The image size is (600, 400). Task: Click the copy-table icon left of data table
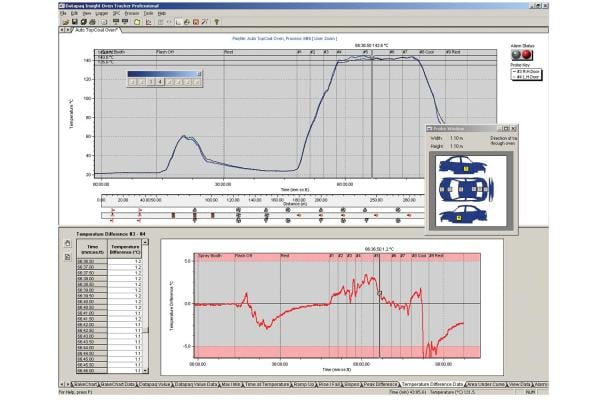click(x=68, y=256)
